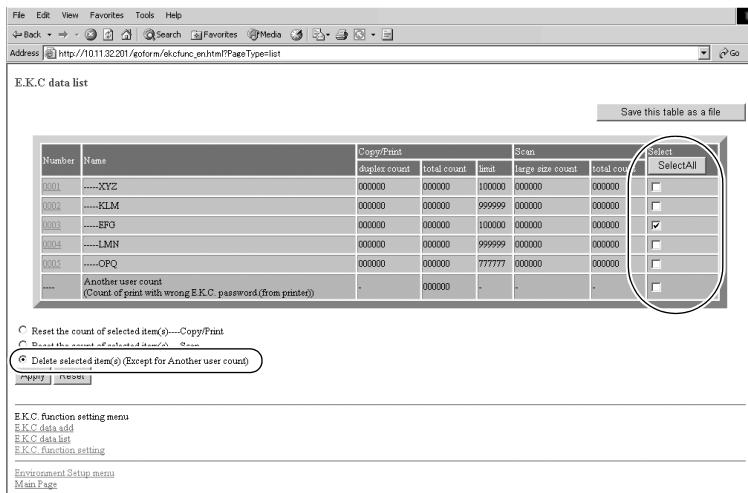Expand the Address bar dropdown arrow
748x493 pixels.
[704, 53]
